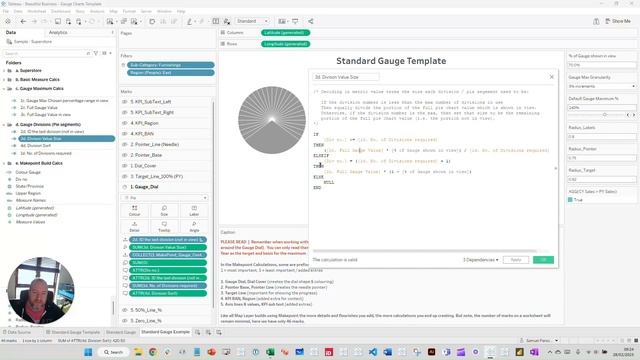Open Chrome from the taskbar
Viewport: 640px width, 360px height.
(x=153, y=352)
